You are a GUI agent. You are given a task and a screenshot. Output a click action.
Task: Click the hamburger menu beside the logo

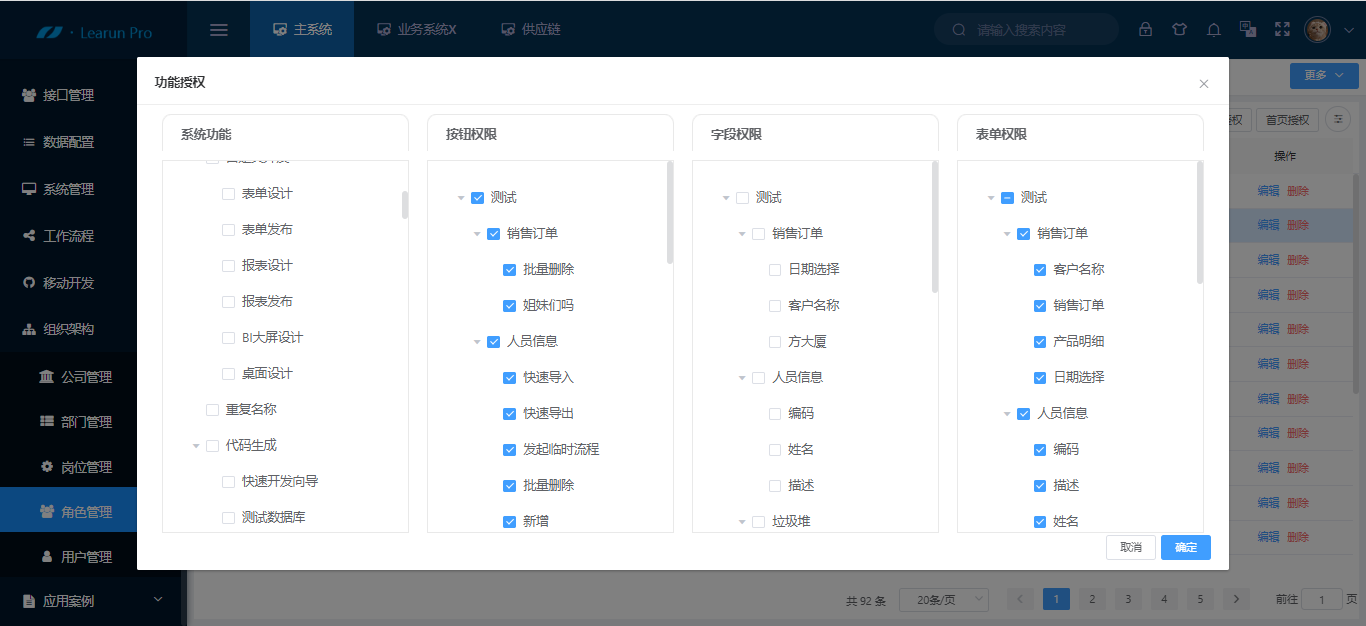click(x=218, y=29)
